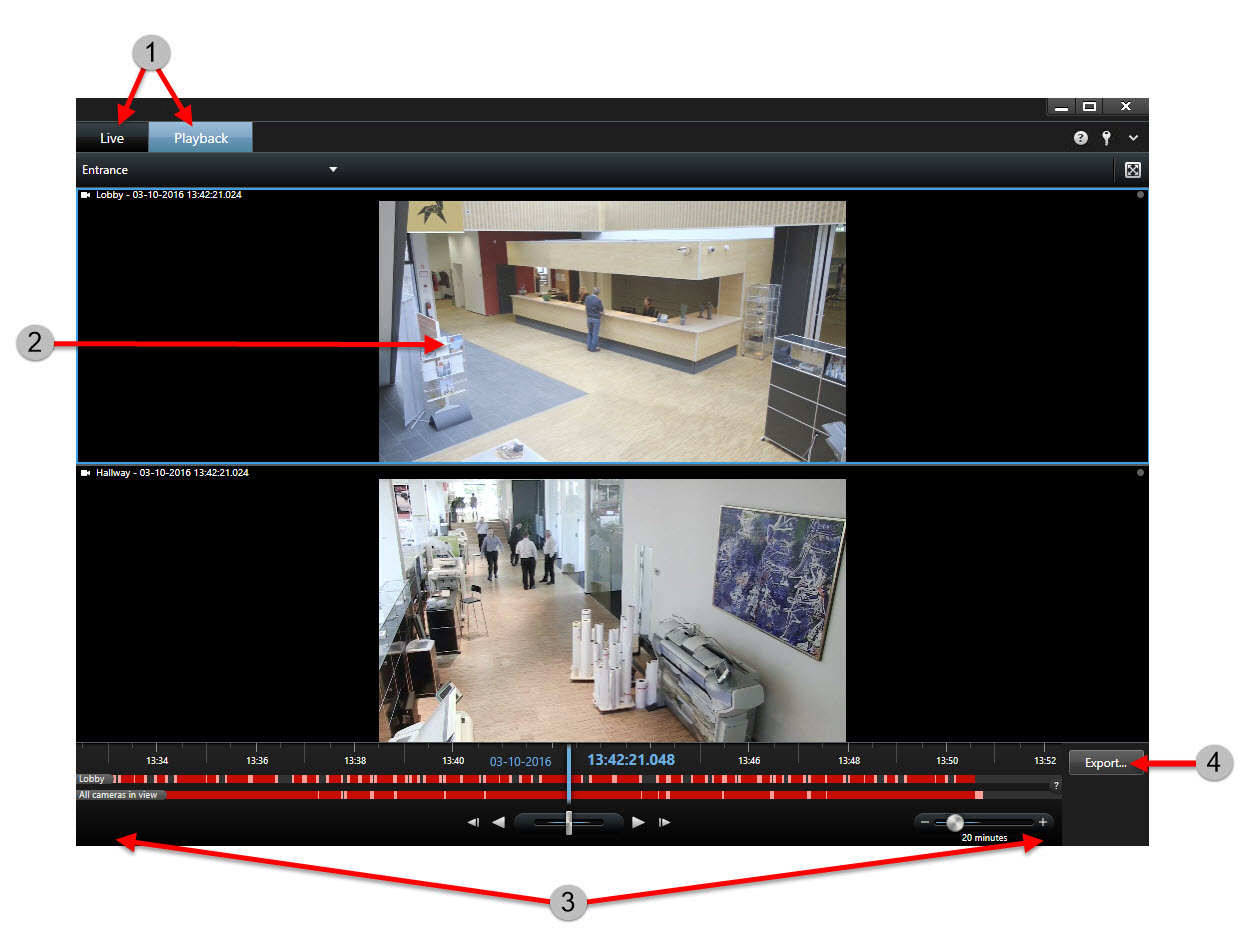Screen dimensions: 1250x950
Task: Toggle full screen view icon
Action: (x=1132, y=170)
